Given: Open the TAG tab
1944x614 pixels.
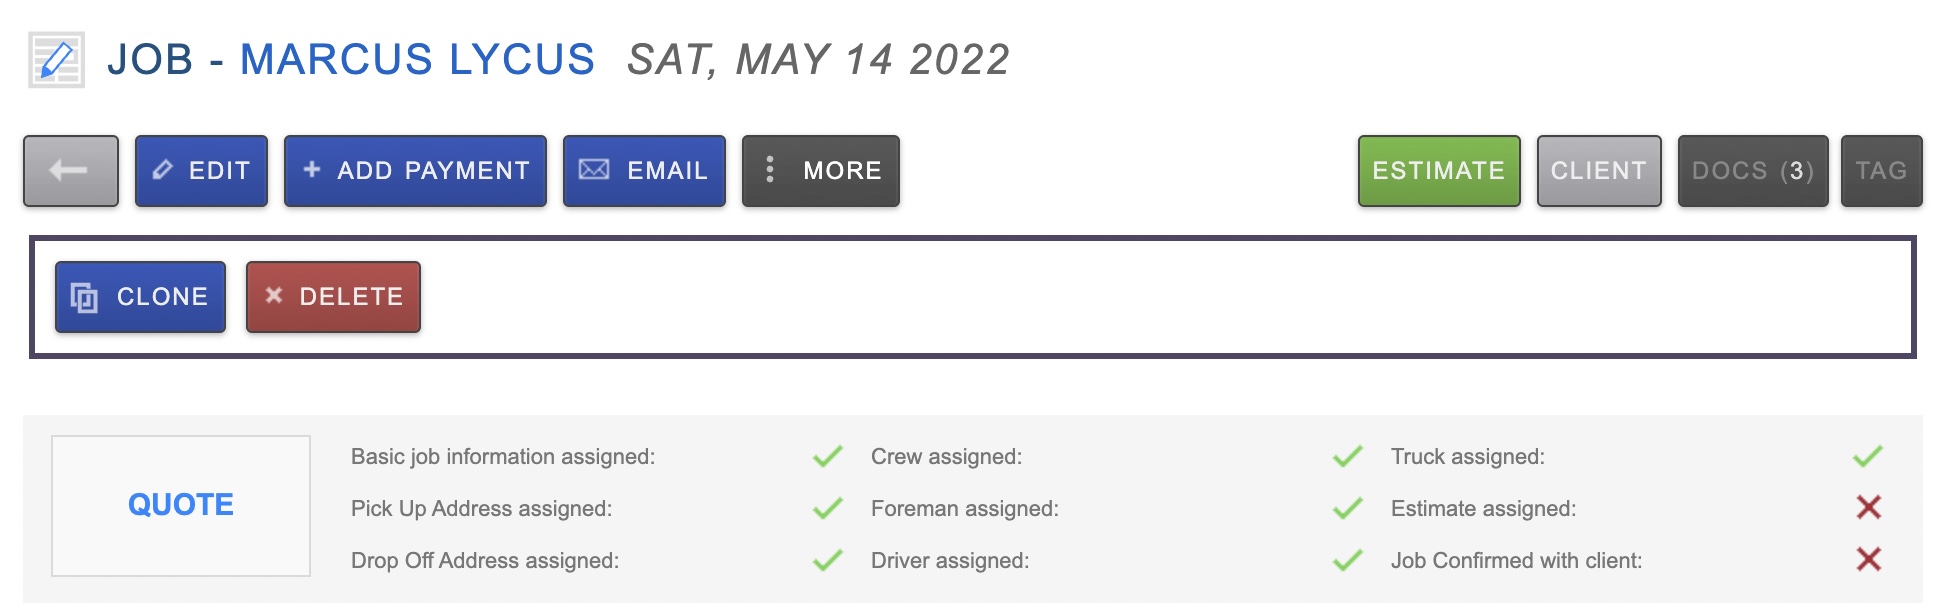Looking at the screenshot, I should click(1881, 171).
